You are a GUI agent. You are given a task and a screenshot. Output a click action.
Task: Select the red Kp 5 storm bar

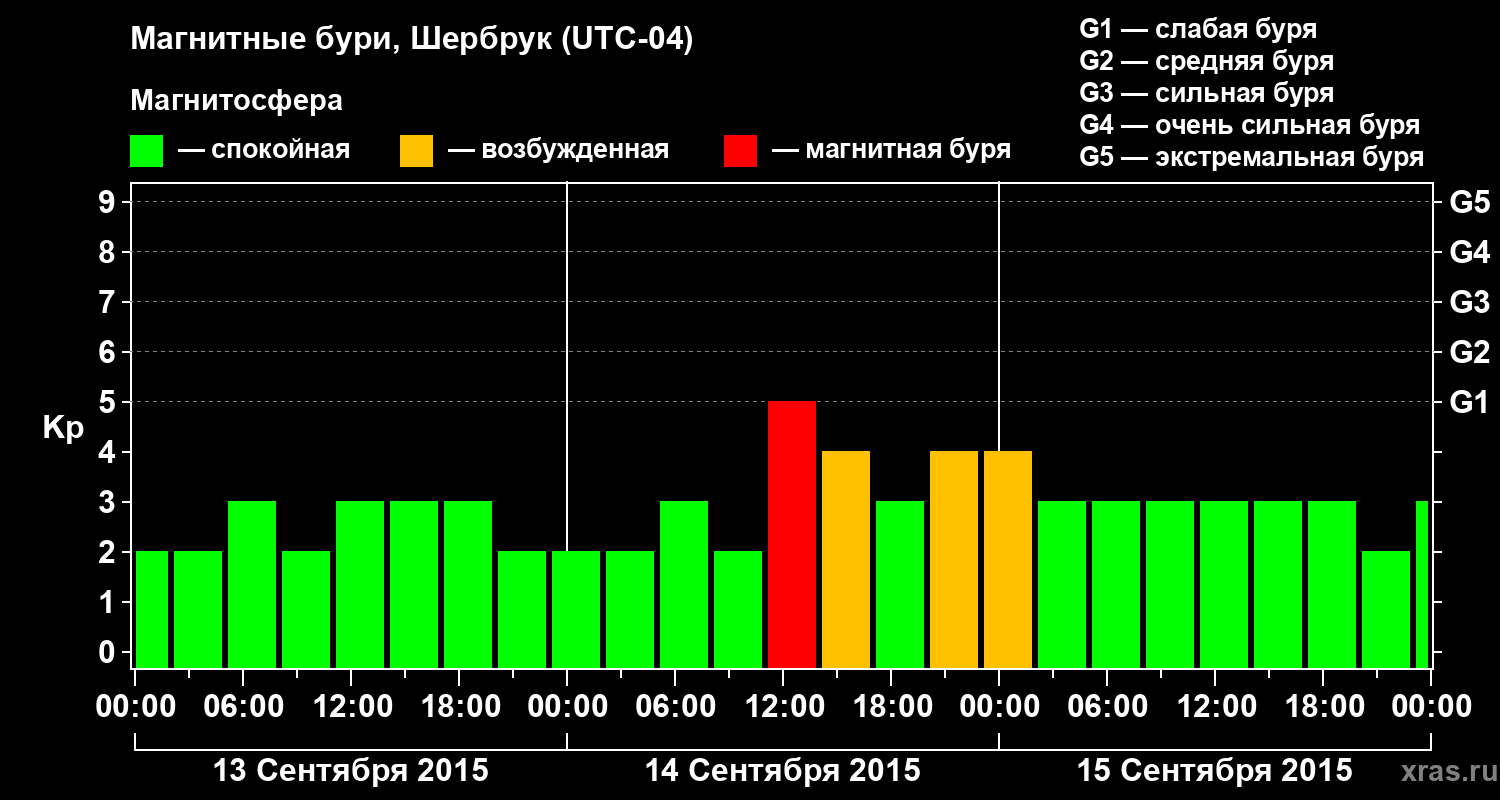792,535
